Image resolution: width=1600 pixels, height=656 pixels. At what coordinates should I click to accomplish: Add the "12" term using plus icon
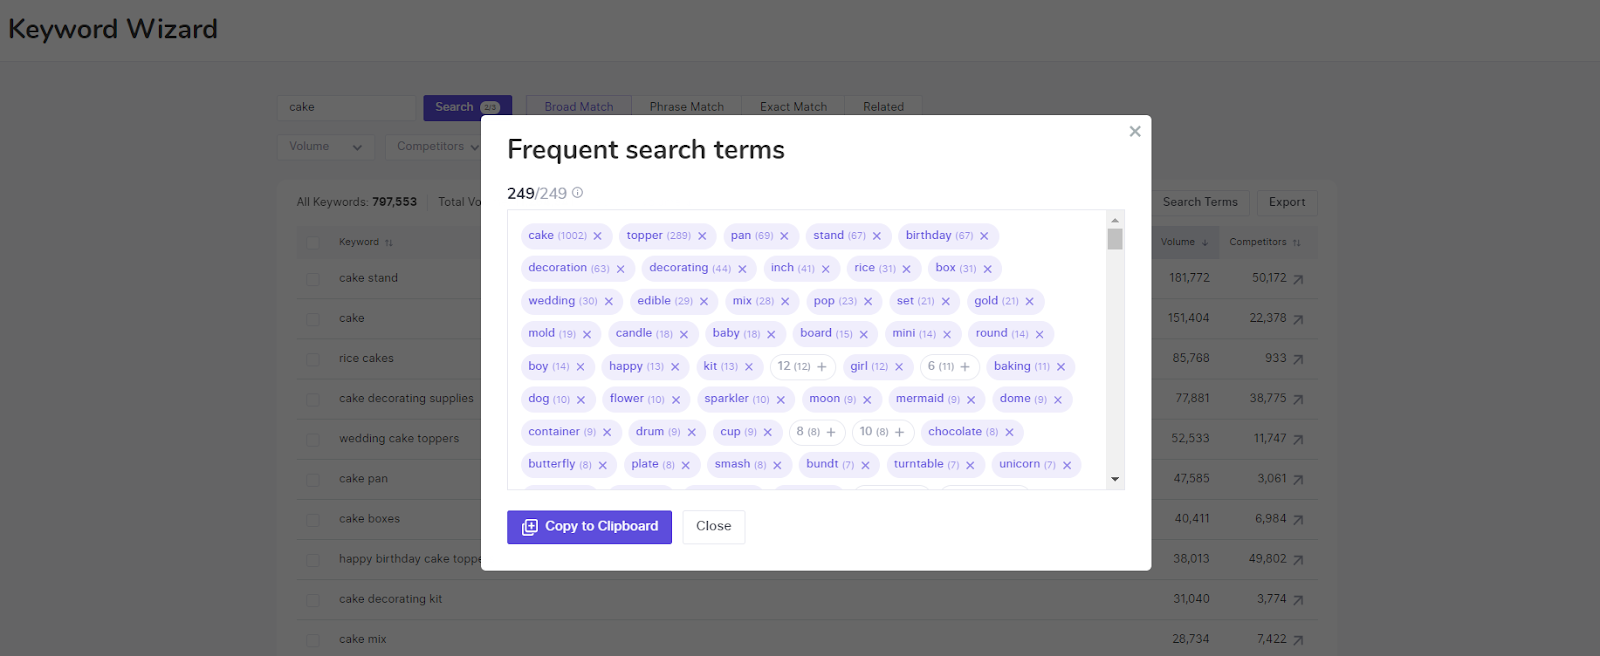tap(822, 367)
